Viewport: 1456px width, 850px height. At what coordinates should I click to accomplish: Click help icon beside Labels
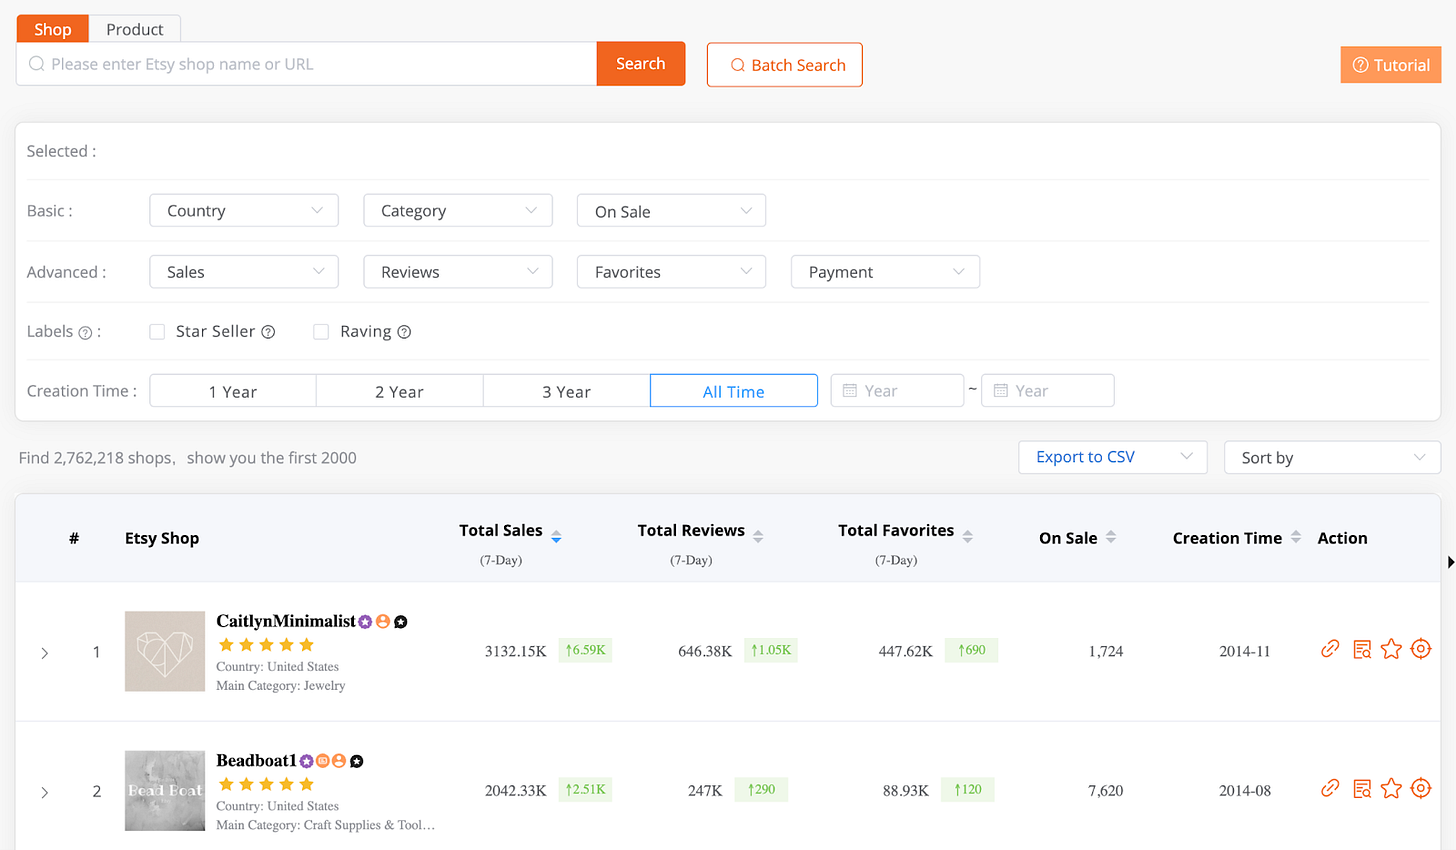click(85, 333)
